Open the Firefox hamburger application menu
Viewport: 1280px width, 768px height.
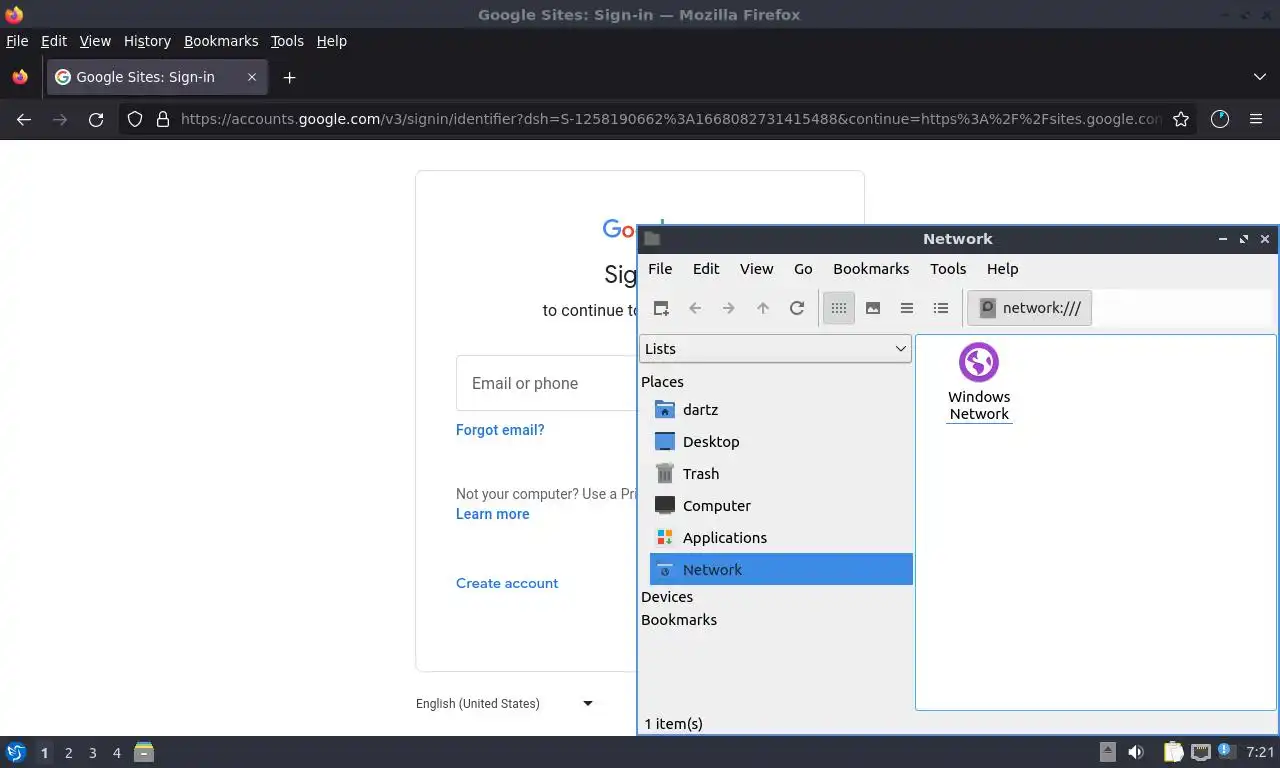click(1256, 119)
